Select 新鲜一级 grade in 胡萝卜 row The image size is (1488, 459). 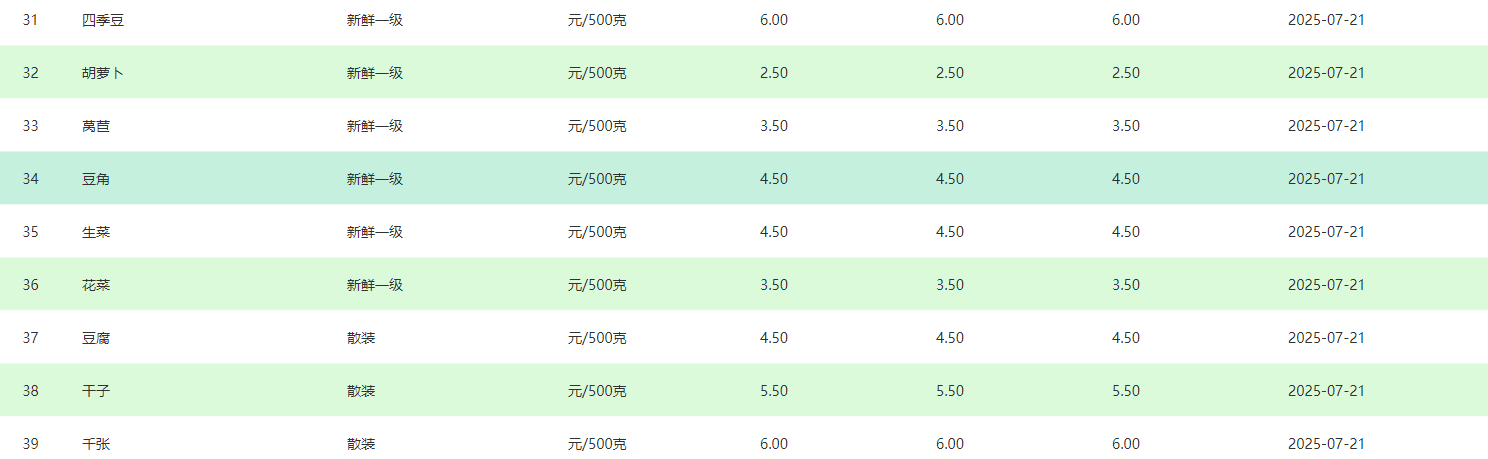(375, 73)
